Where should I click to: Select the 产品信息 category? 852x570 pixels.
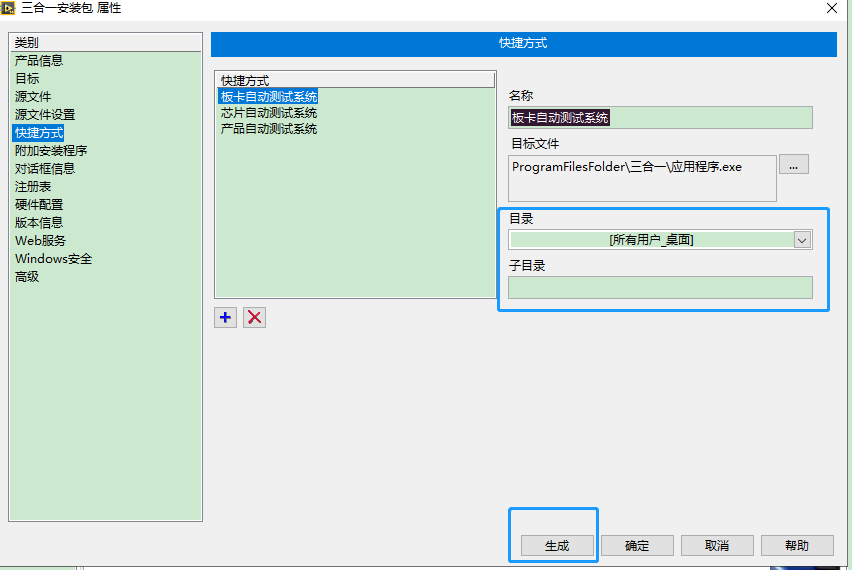(x=39, y=61)
